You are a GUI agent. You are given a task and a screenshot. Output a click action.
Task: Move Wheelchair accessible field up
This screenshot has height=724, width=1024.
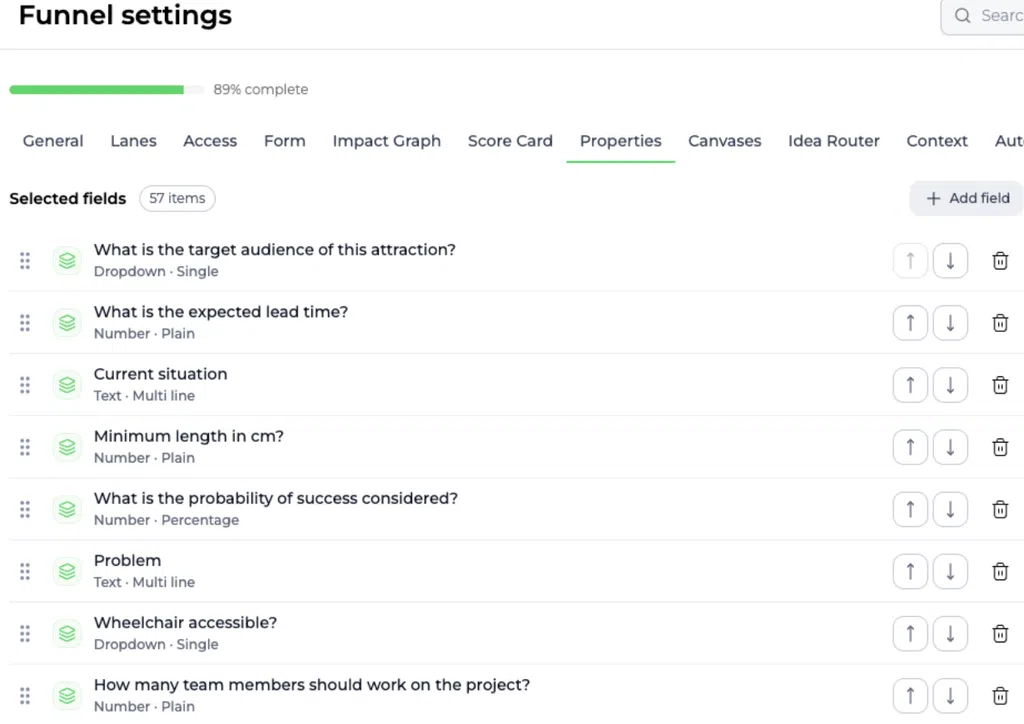pos(910,634)
